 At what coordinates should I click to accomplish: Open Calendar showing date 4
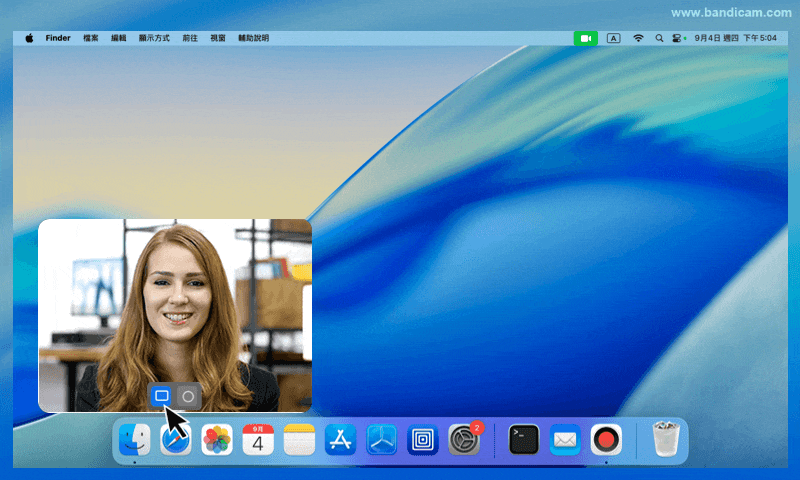click(258, 439)
